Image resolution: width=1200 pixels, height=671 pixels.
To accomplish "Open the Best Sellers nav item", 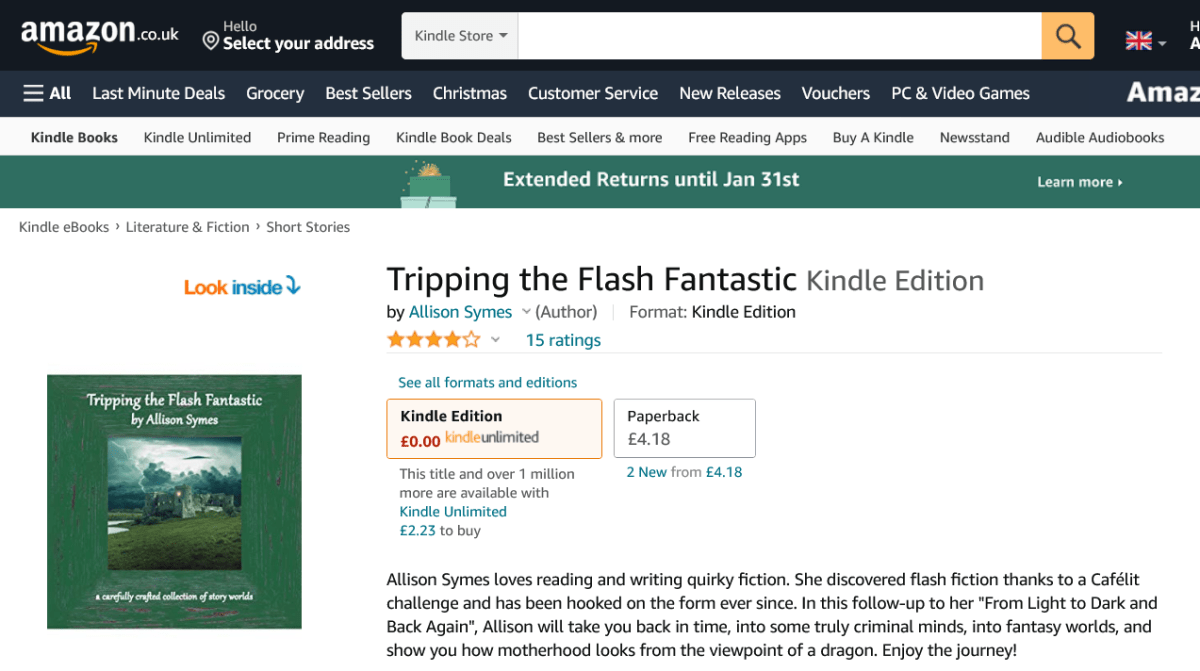I will (368, 93).
